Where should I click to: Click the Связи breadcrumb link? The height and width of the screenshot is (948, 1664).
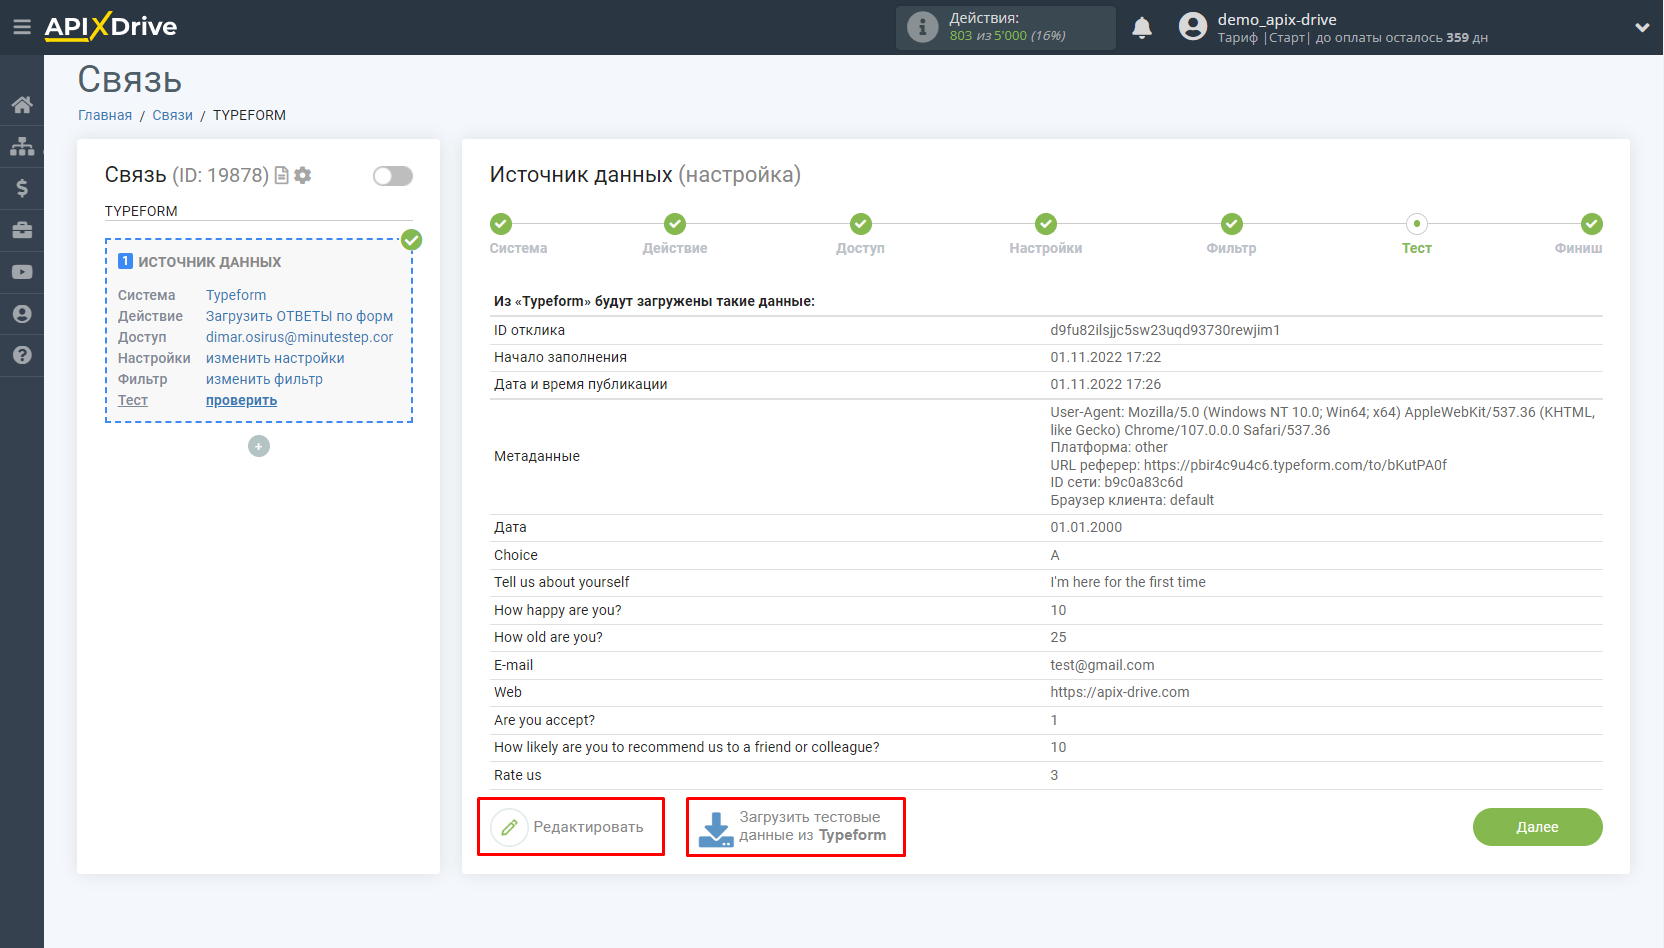click(172, 115)
